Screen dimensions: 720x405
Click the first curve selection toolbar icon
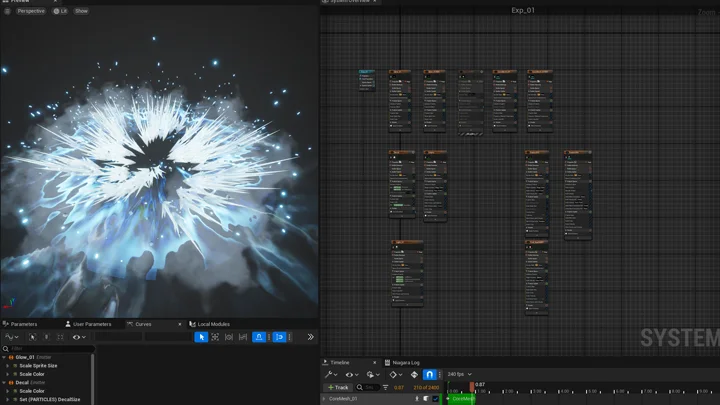(x=33, y=337)
